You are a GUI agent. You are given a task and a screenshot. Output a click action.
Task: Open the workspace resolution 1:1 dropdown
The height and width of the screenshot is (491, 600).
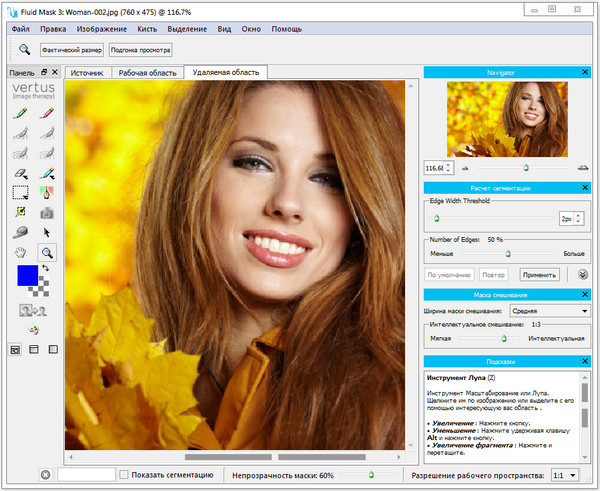click(565, 475)
